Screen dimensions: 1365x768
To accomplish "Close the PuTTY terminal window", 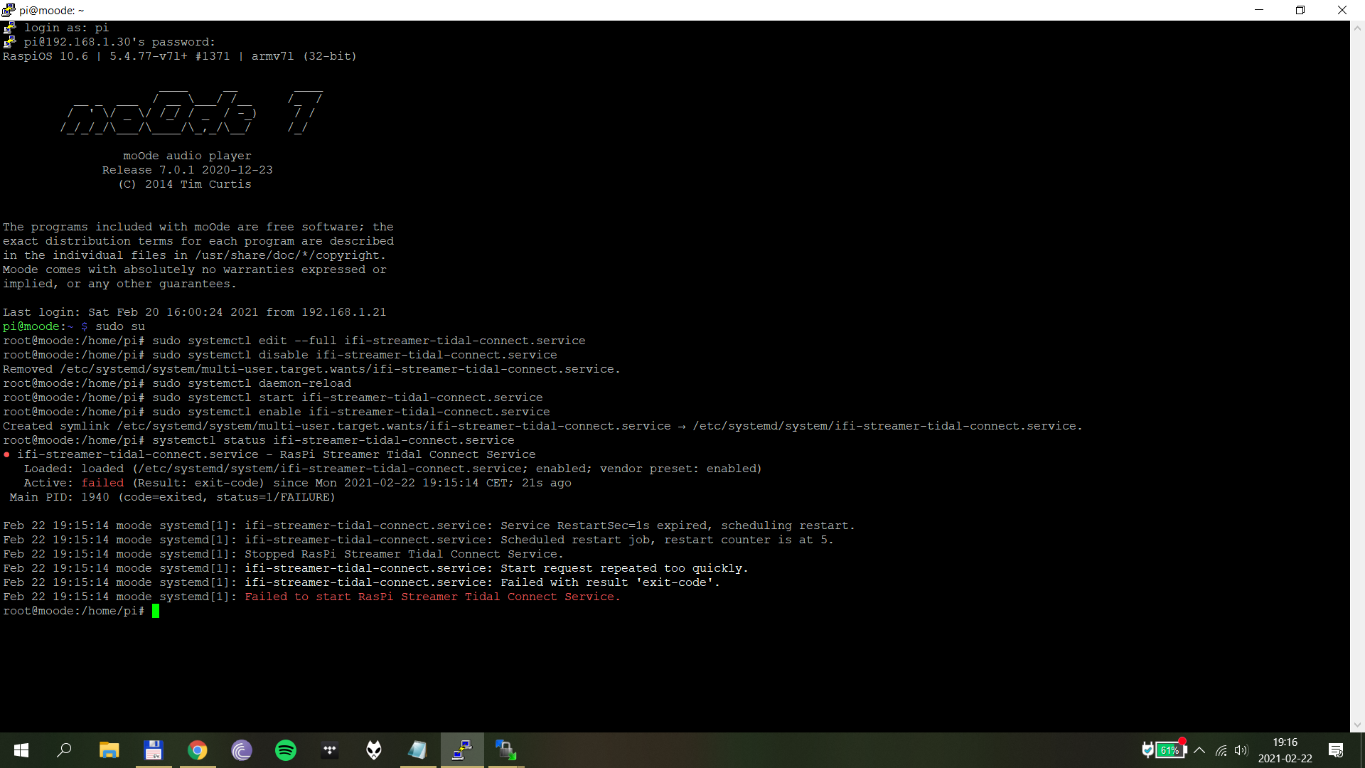I will (x=1343, y=10).
